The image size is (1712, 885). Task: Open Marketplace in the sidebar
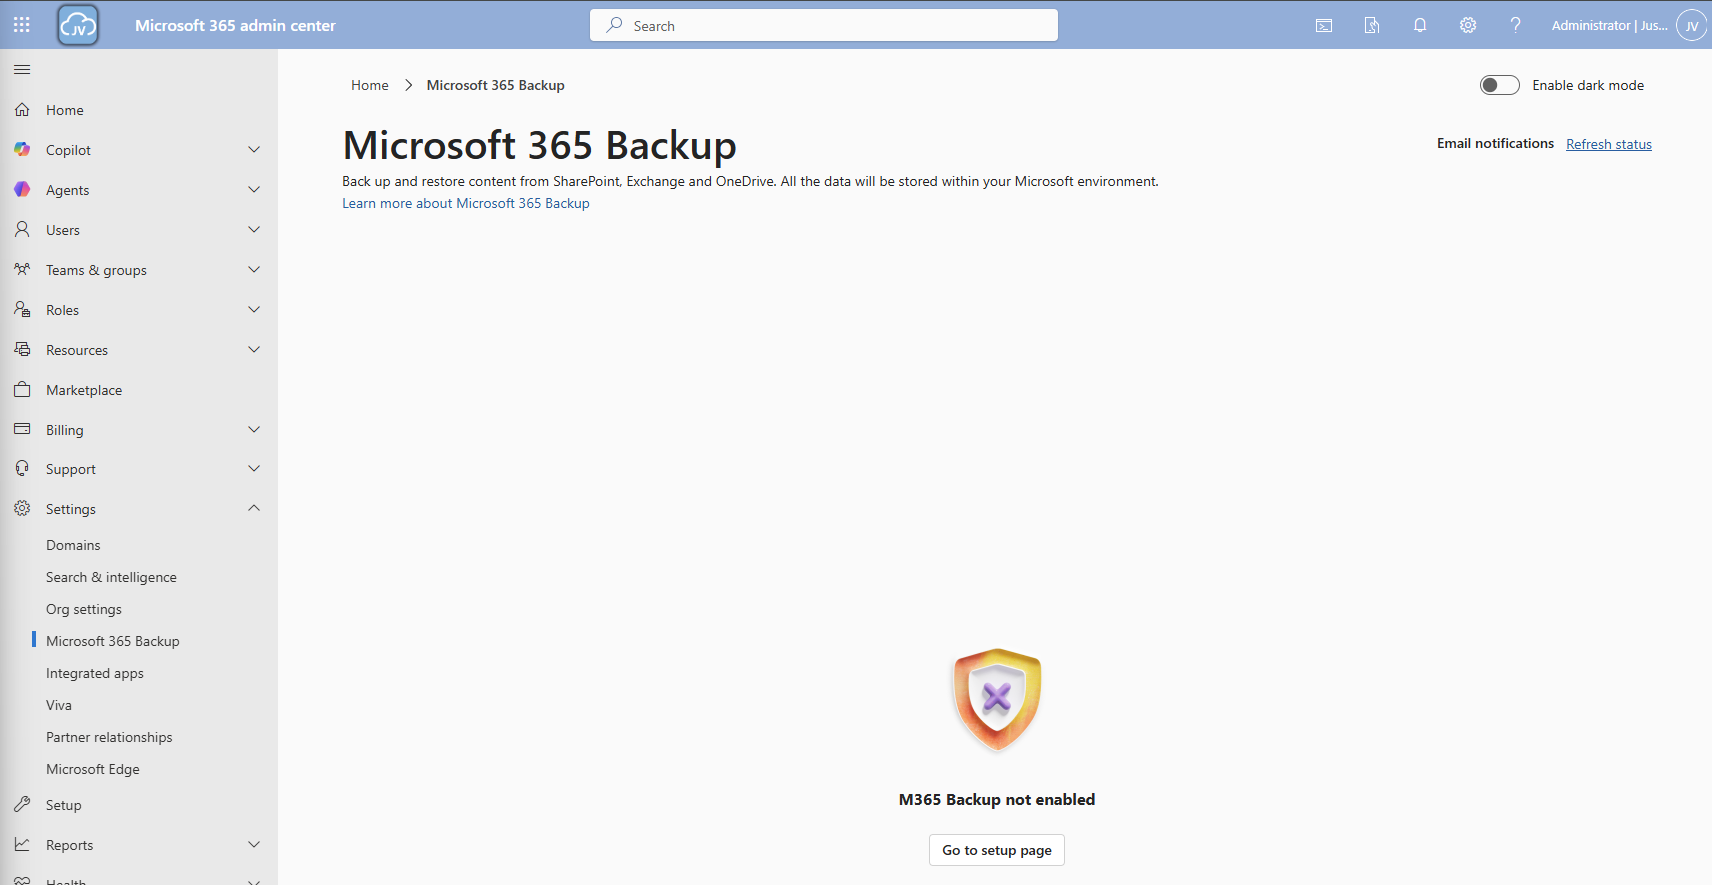click(84, 390)
